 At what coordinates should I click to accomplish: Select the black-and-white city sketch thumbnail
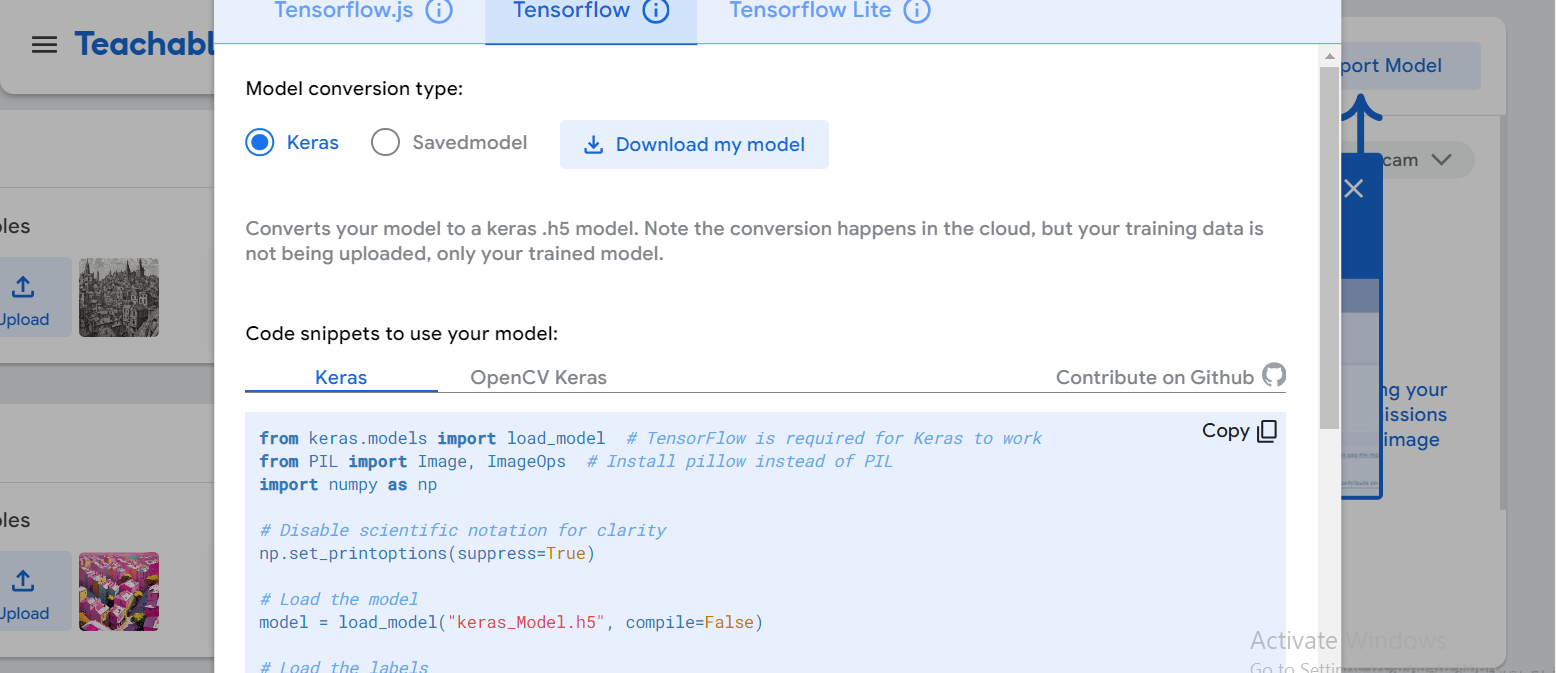pos(119,297)
